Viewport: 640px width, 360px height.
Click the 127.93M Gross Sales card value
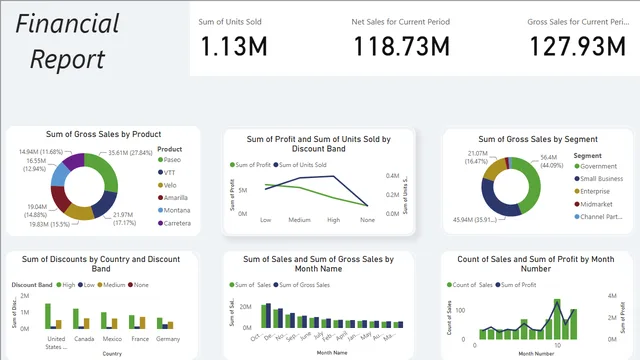click(x=578, y=46)
